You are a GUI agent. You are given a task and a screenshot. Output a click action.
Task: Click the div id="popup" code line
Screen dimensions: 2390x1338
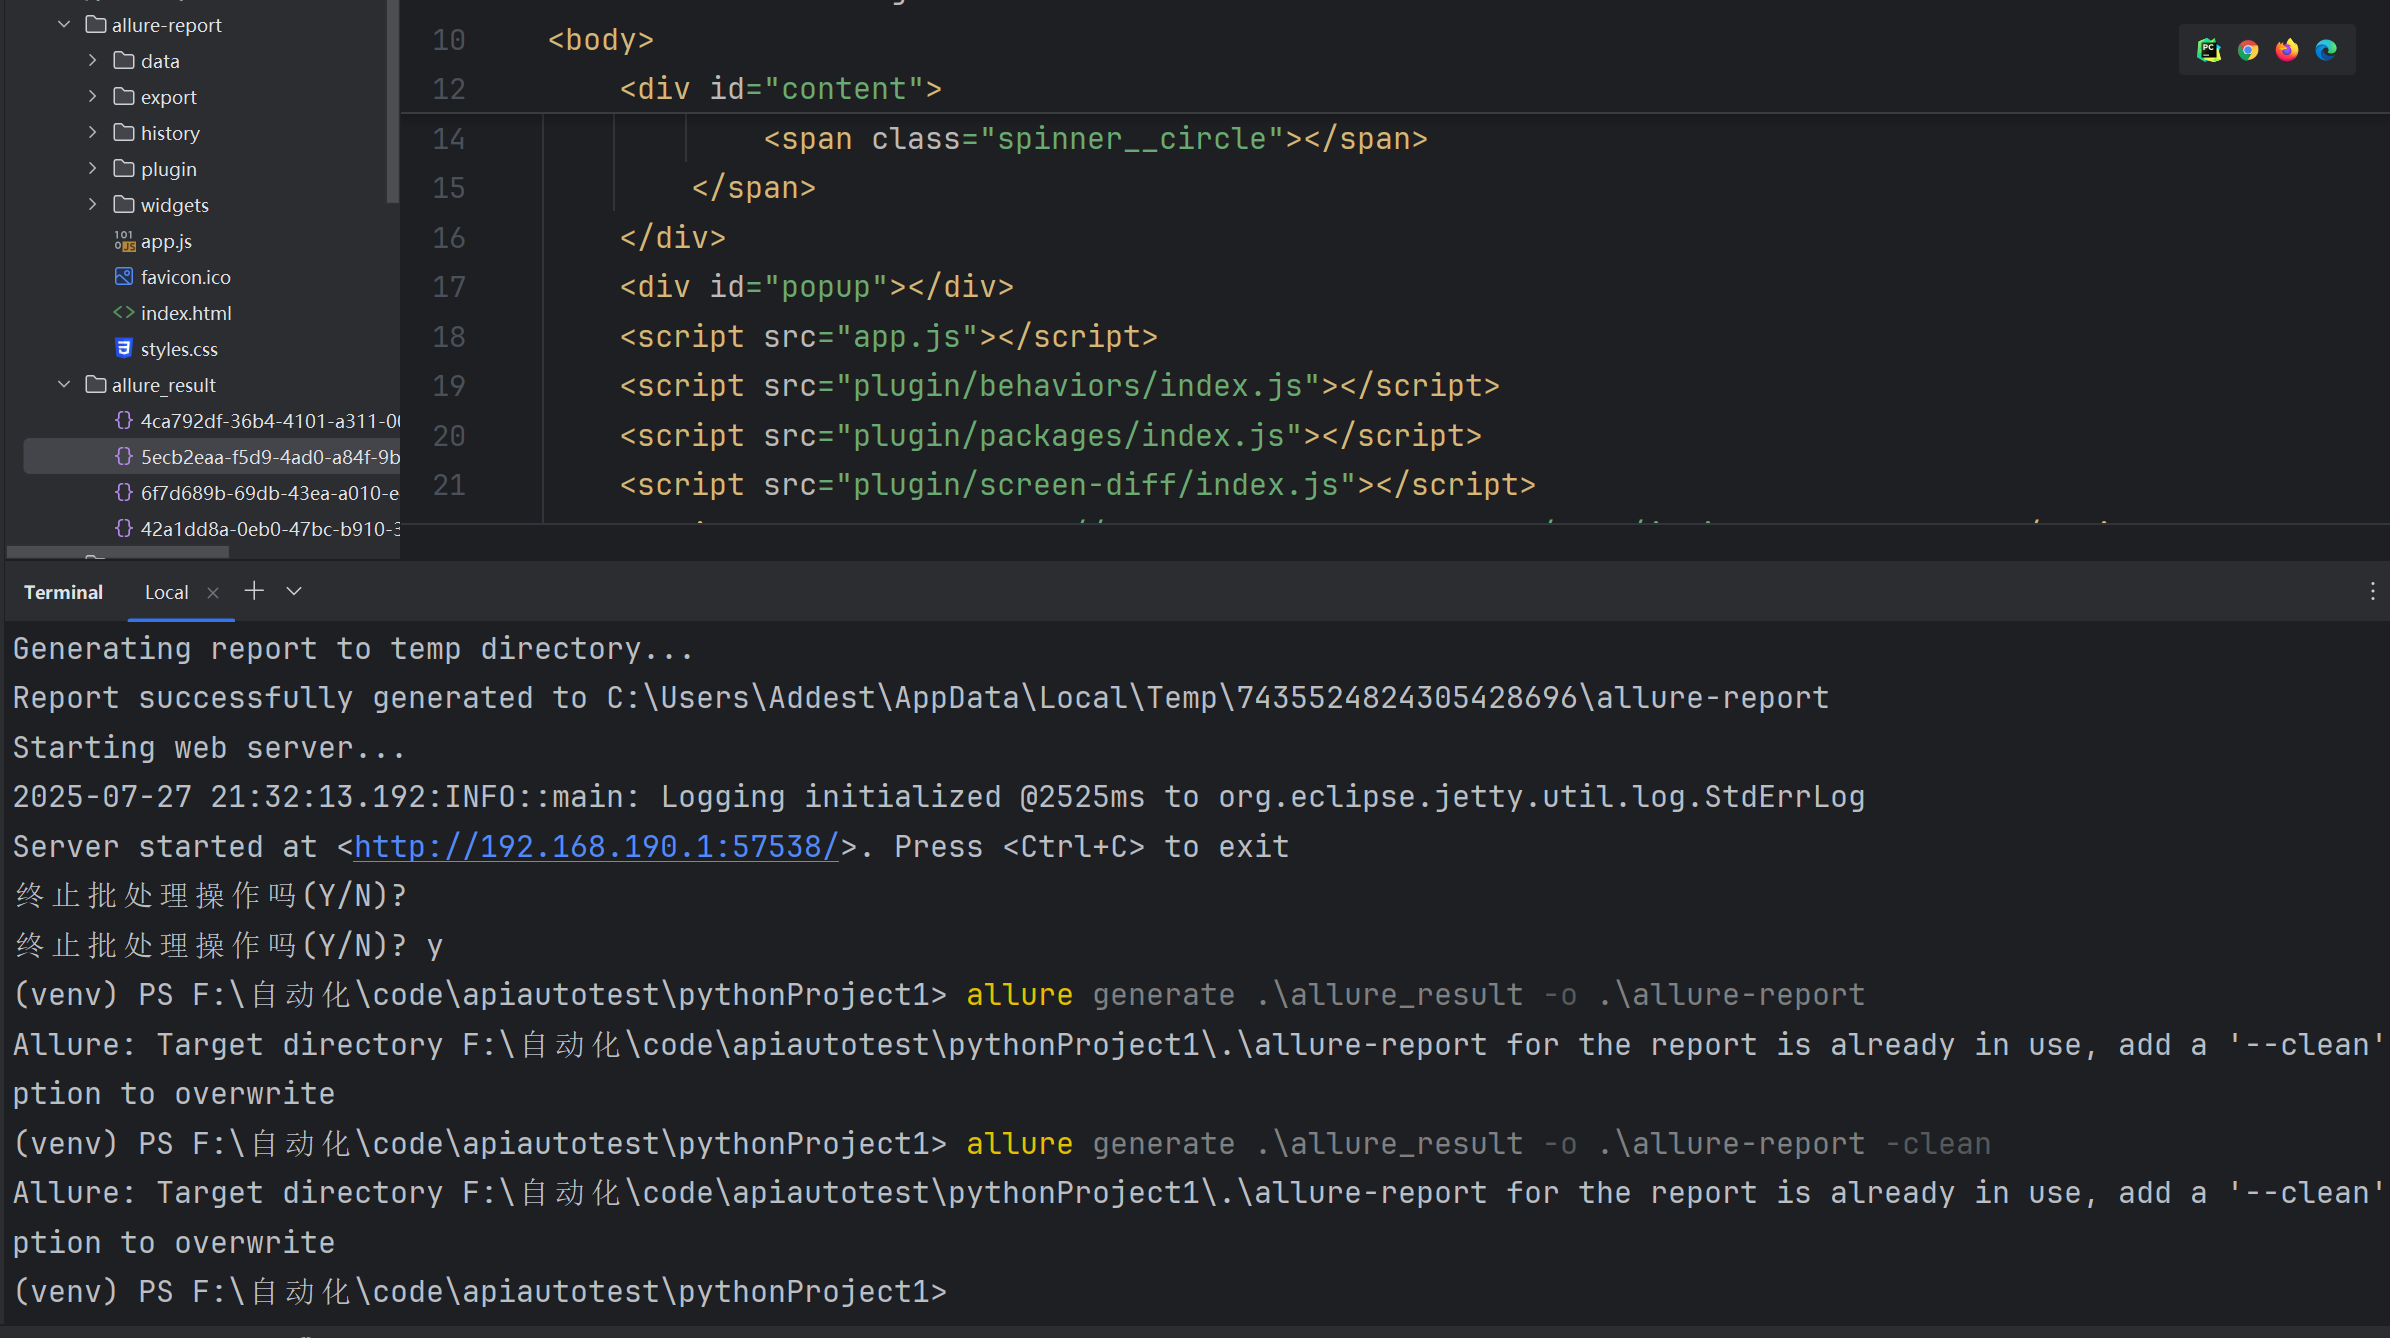pos(817,287)
